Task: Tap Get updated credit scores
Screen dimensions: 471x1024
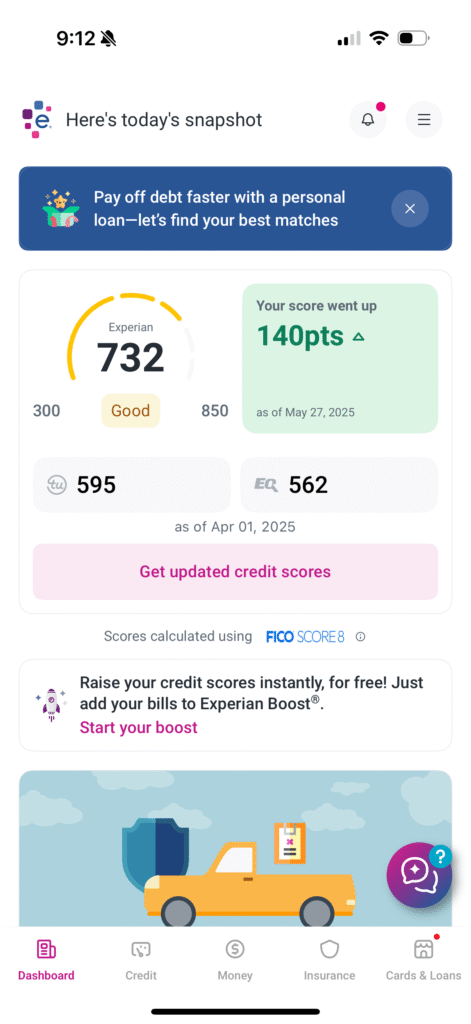Action: pos(235,571)
